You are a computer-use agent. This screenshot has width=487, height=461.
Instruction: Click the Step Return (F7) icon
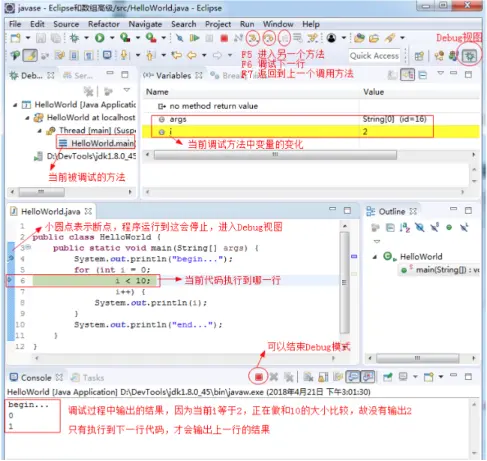point(284,39)
